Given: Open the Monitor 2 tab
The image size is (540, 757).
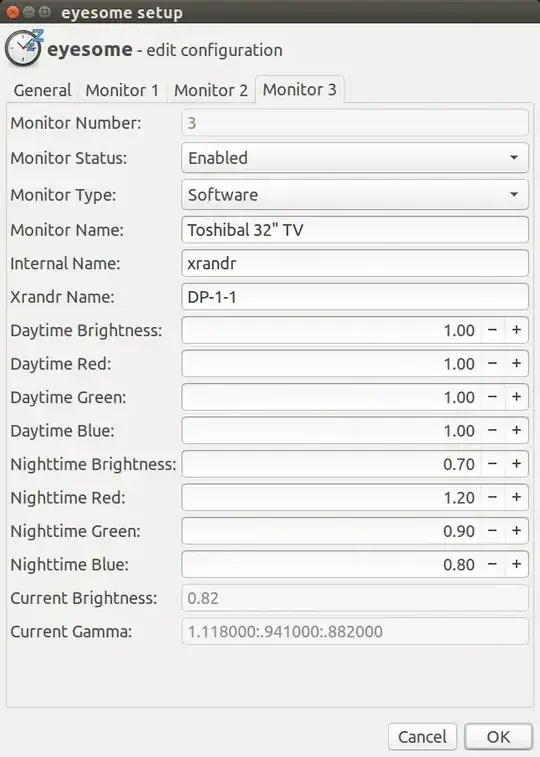Looking at the screenshot, I should [x=210, y=90].
